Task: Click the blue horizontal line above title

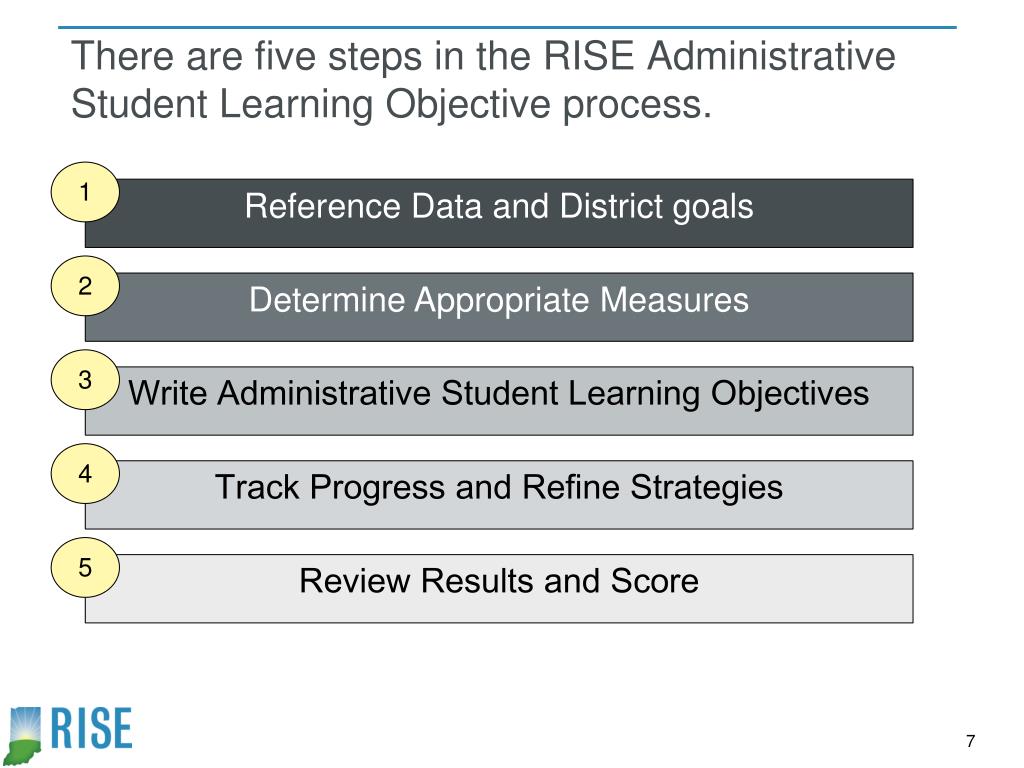Action: pos(507,27)
